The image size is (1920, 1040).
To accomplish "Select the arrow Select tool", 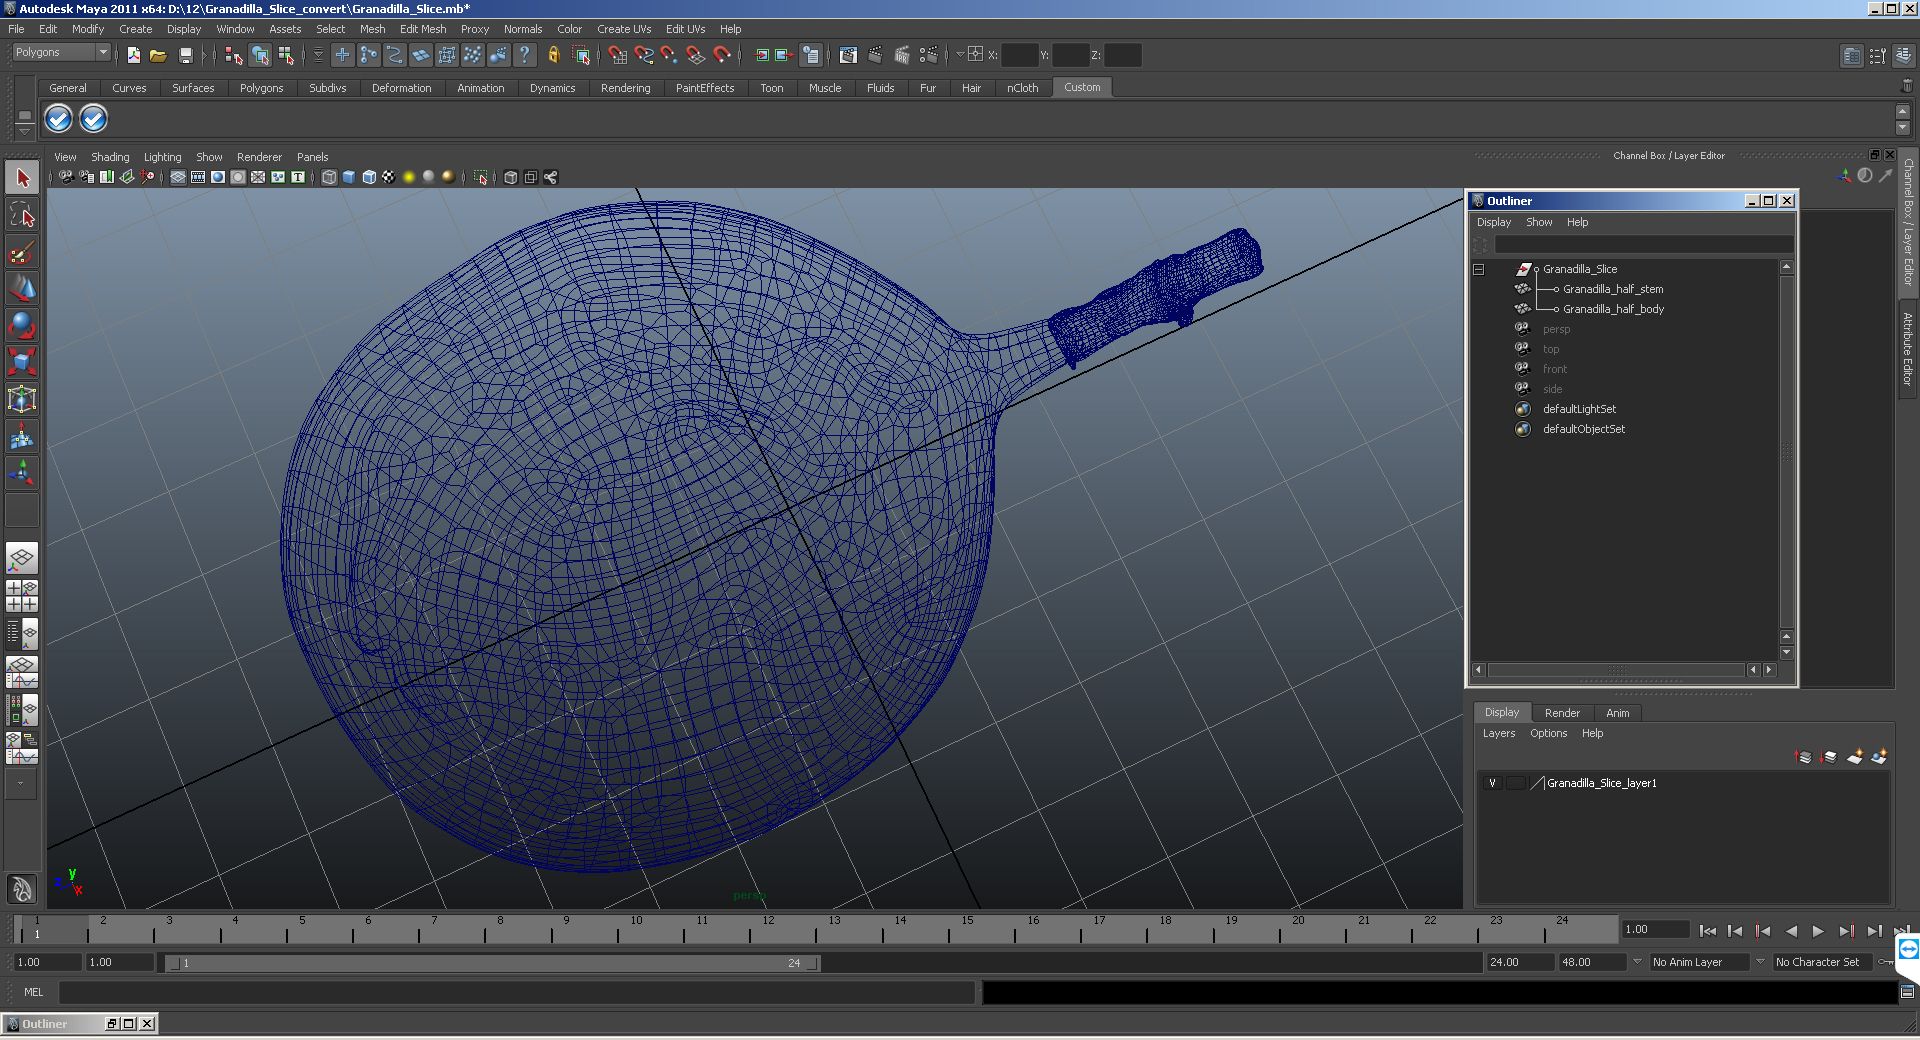I will [22, 178].
